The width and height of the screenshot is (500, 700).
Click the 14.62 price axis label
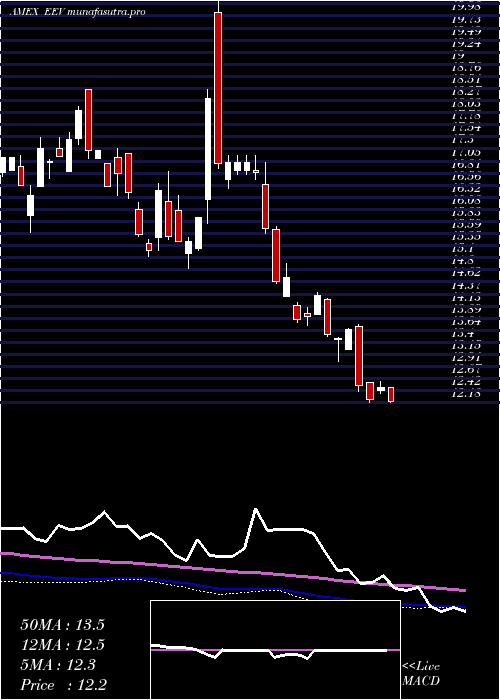point(466,273)
